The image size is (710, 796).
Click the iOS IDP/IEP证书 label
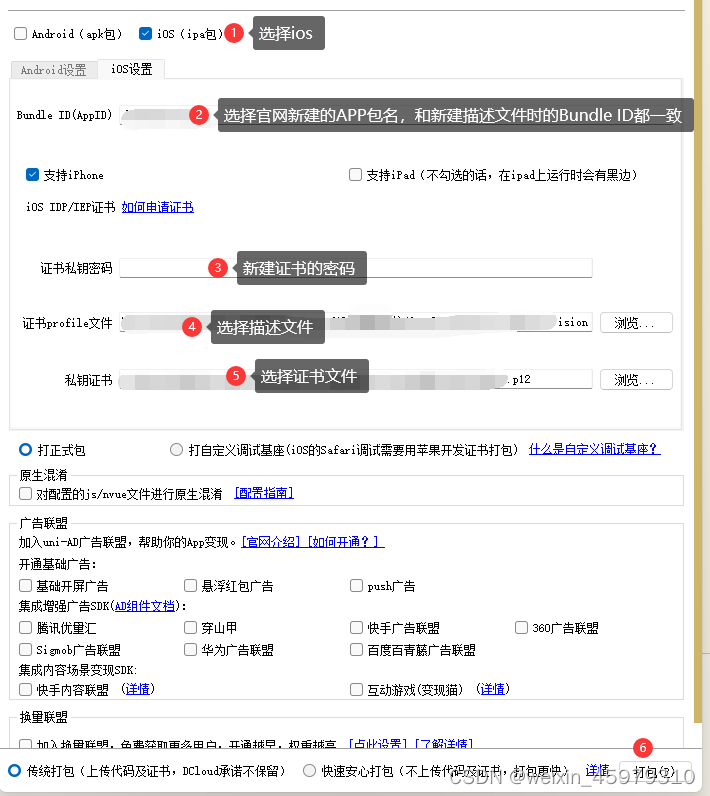[71, 207]
